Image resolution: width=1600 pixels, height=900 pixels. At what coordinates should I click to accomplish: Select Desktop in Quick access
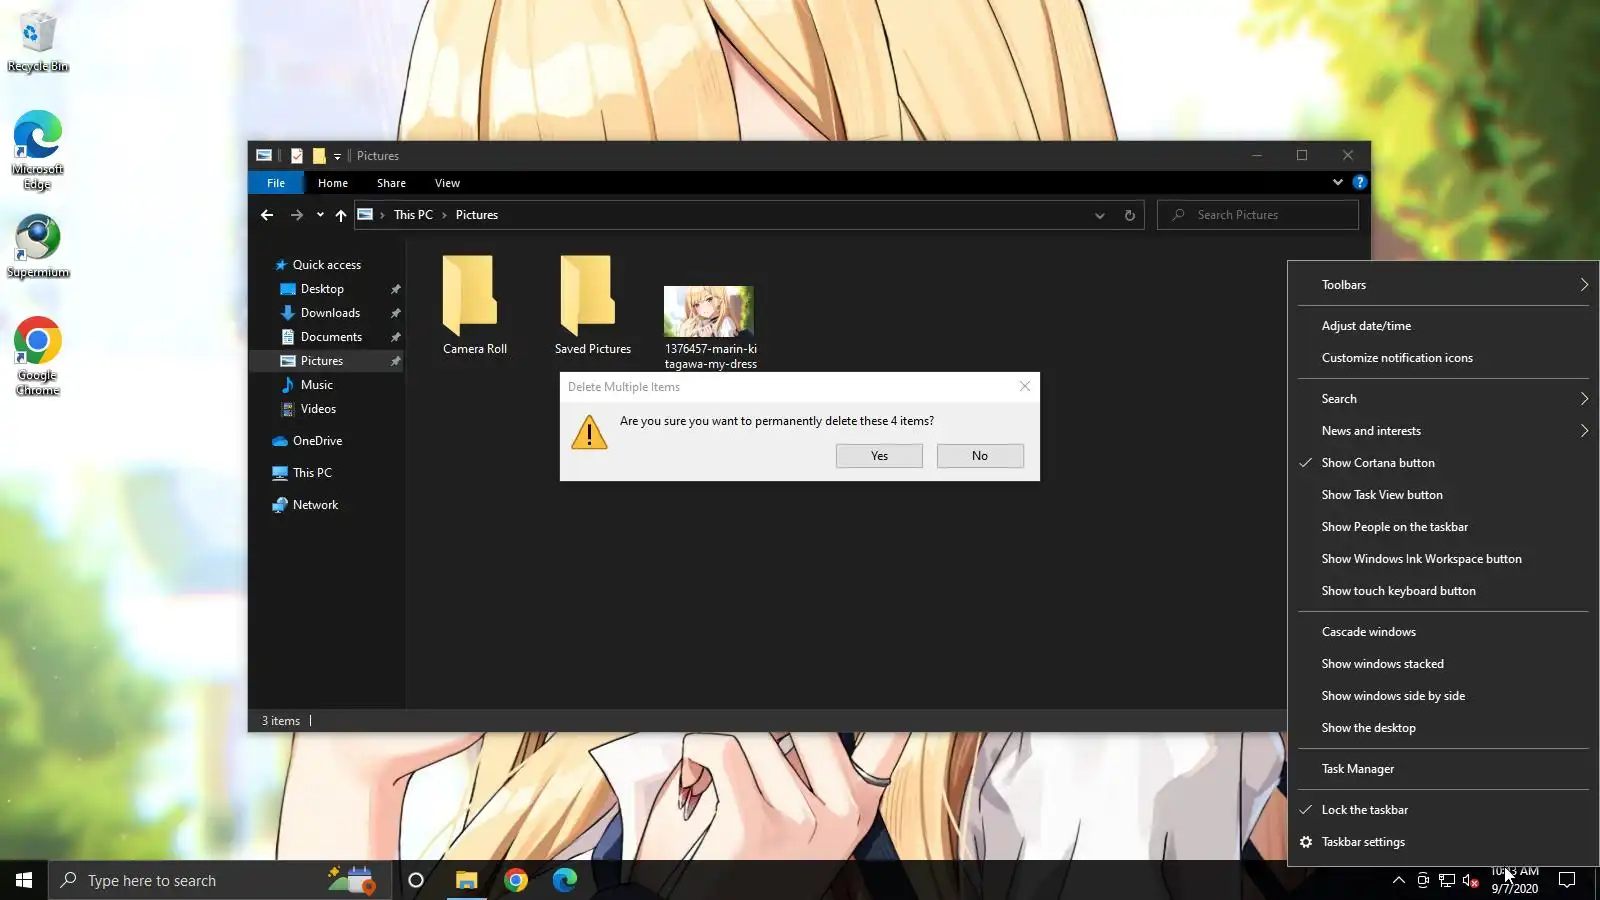pos(322,289)
